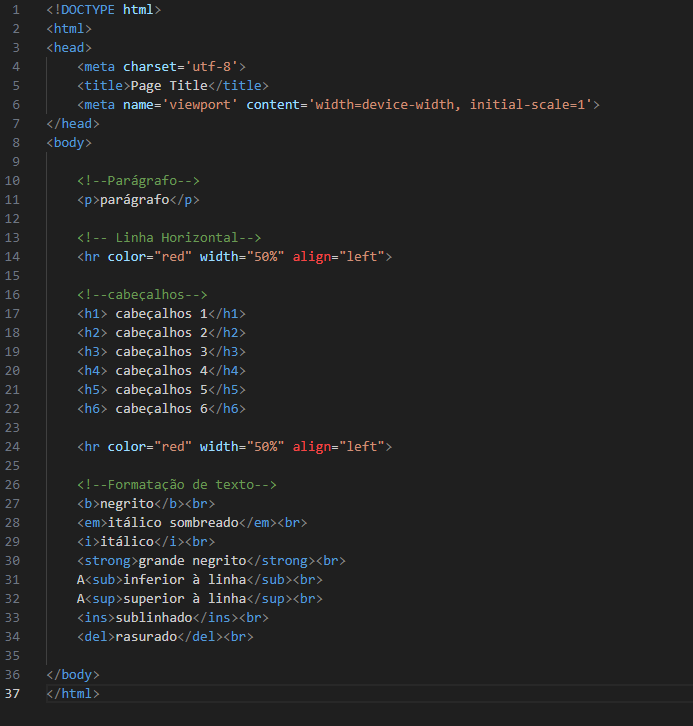Click the closing html tag on the last line
The height and width of the screenshot is (726, 693).
(x=73, y=693)
